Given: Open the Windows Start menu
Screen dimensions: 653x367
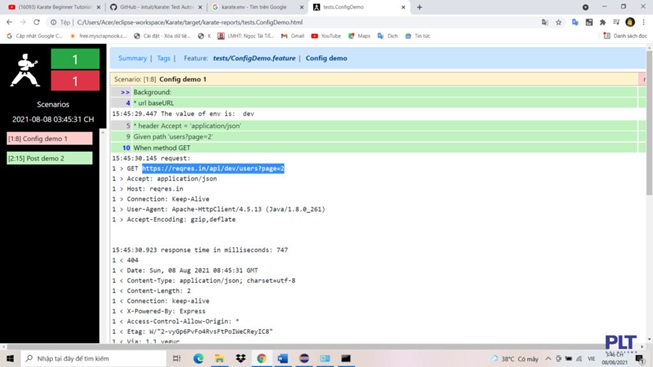Looking at the screenshot, I should point(10,358).
